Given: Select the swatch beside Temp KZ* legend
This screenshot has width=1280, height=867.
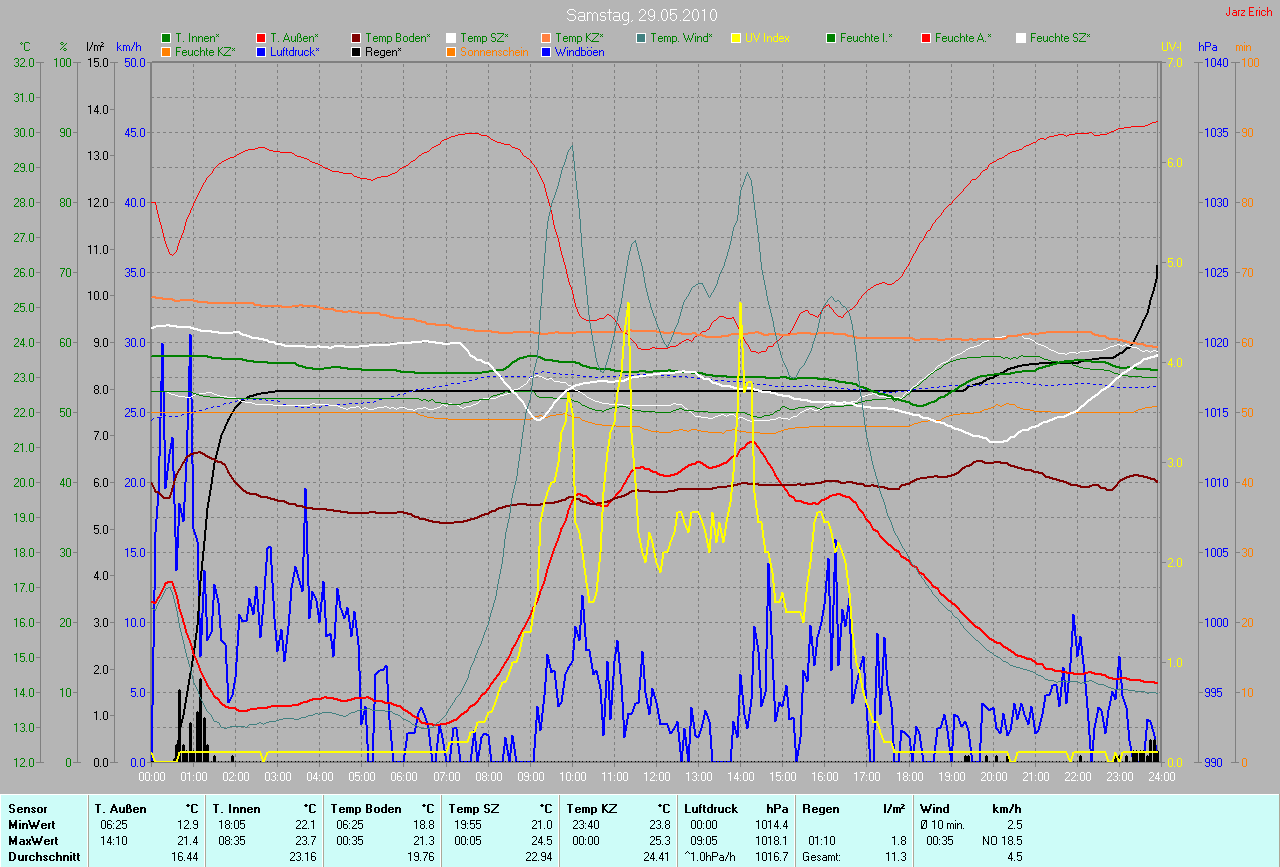Looking at the screenshot, I should coord(546,38).
